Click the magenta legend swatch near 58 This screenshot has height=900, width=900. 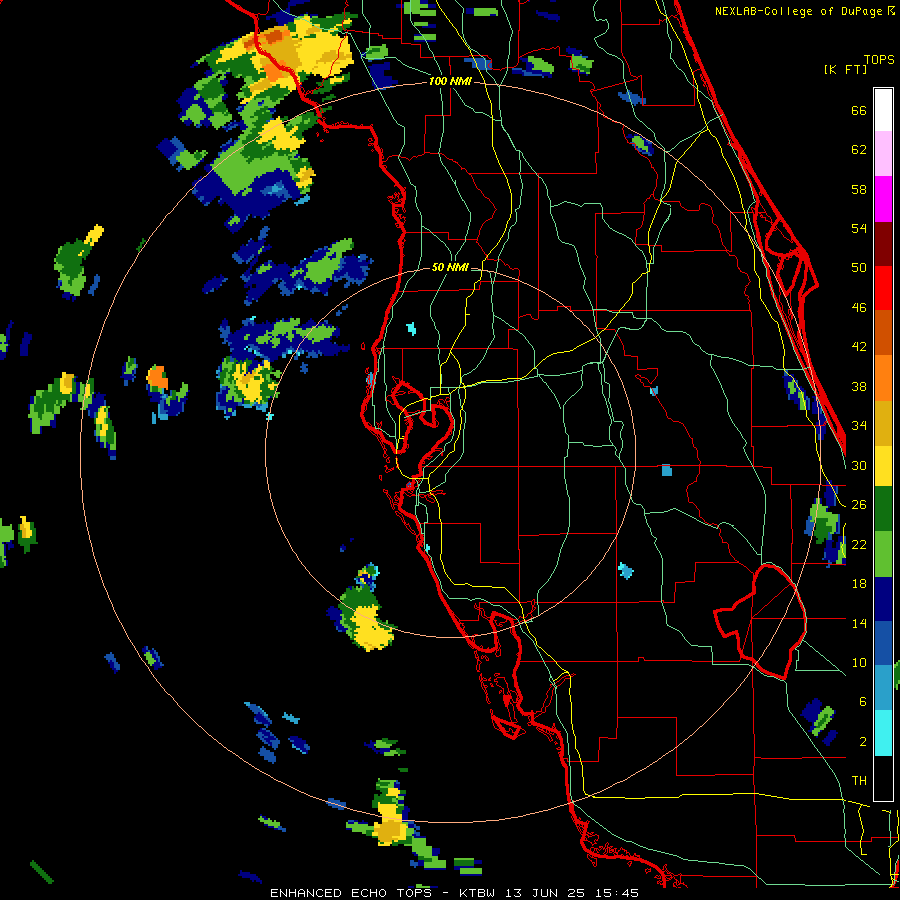click(883, 199)
